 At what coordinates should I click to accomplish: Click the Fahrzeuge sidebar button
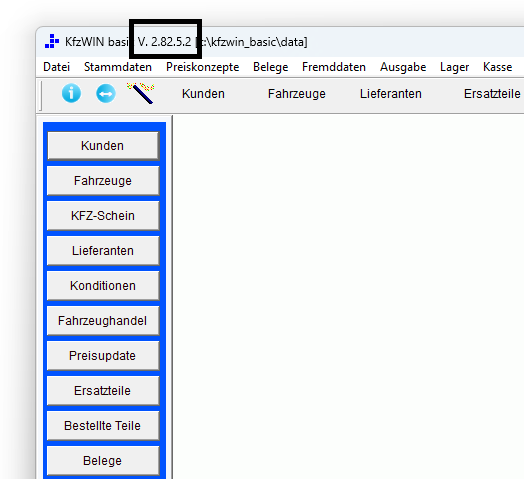pos(103,181)
